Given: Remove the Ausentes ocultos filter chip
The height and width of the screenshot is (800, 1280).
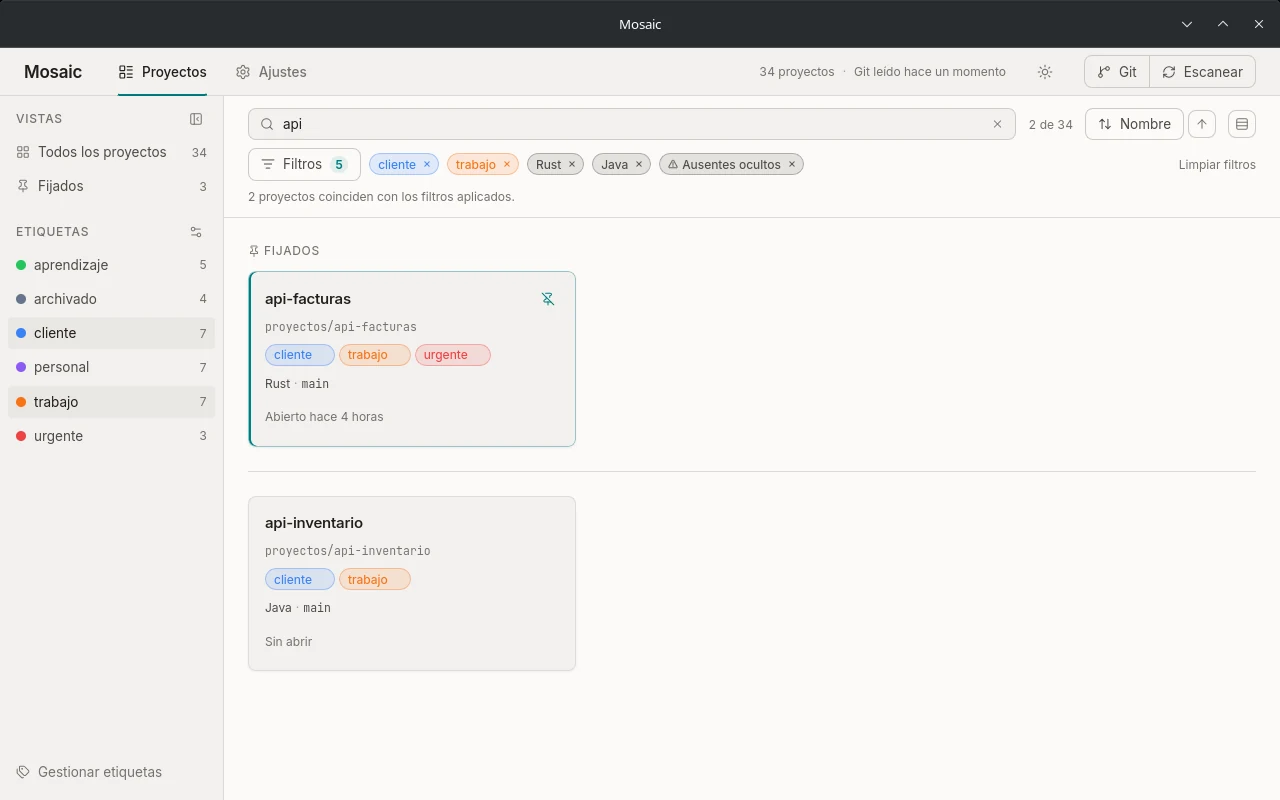Looking at the screenshot, I should click(x=792, y=164).
